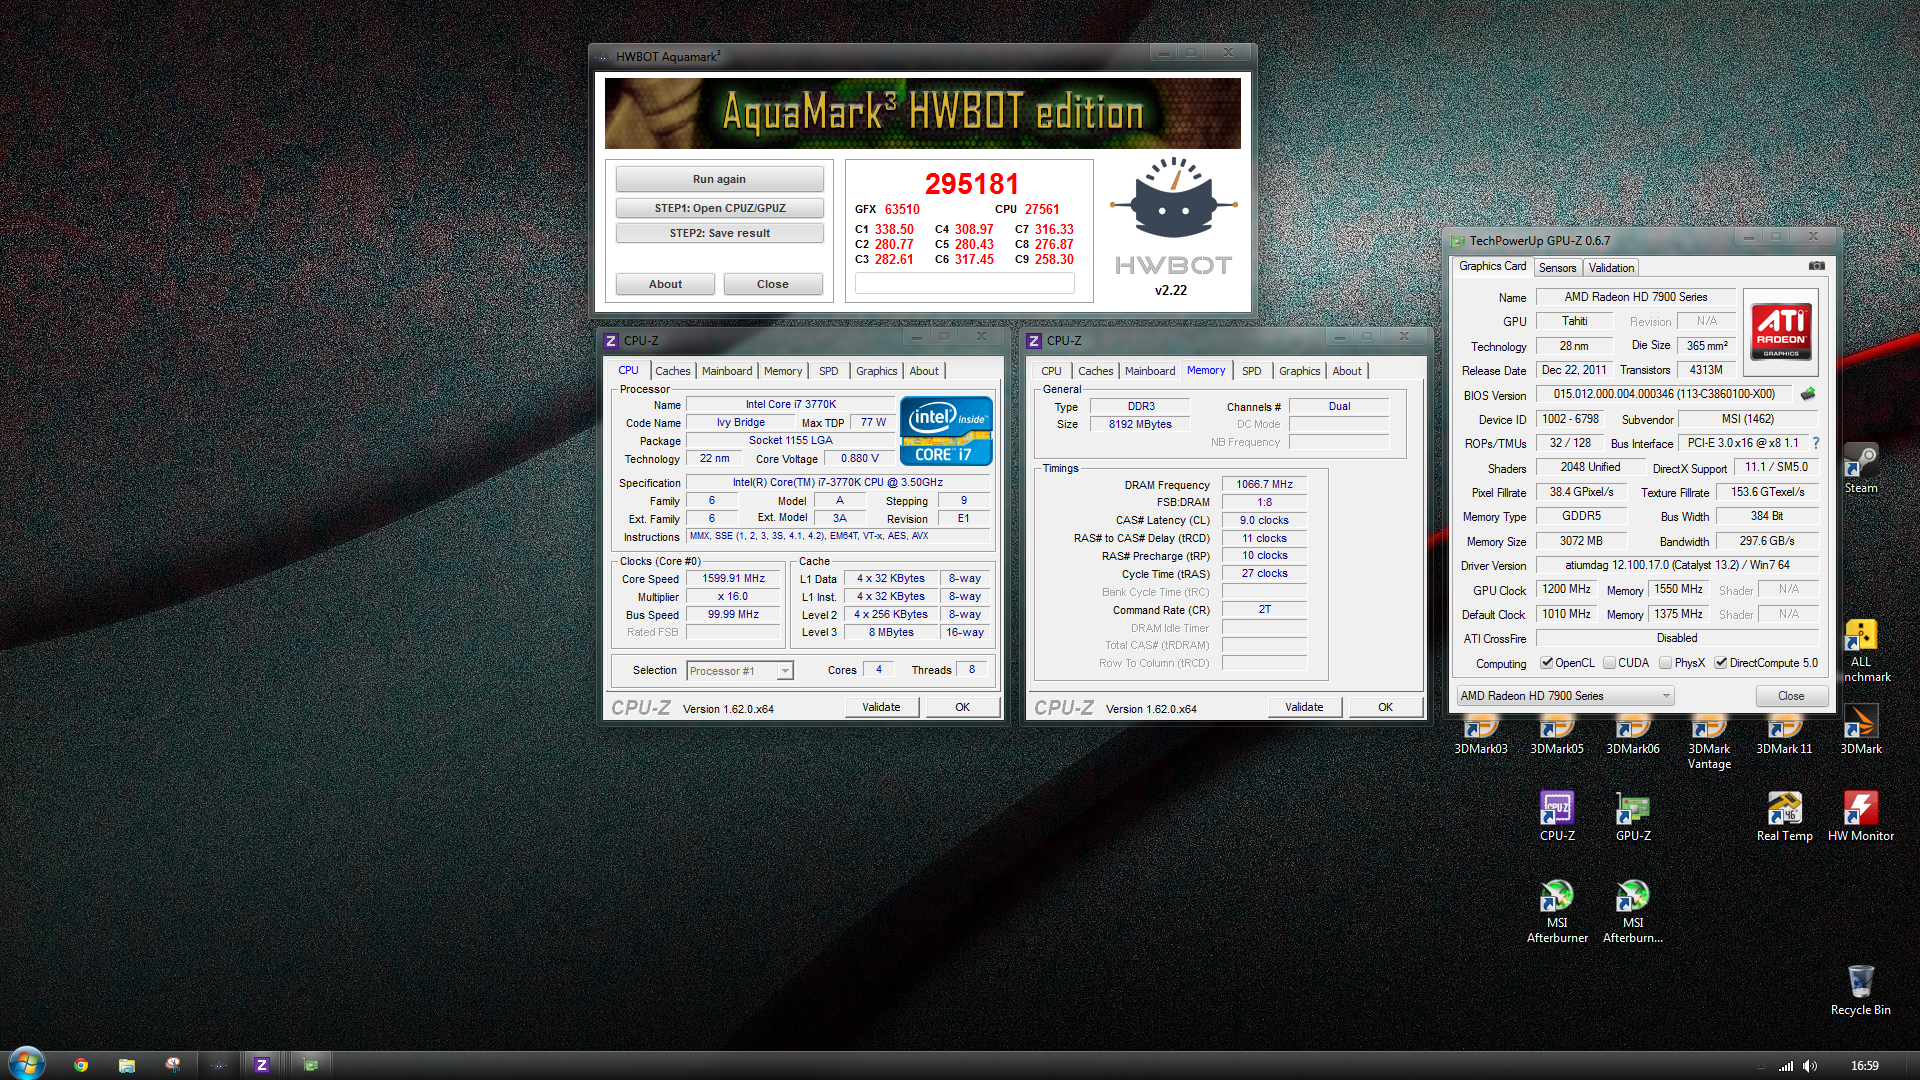
Task: Open the Recycle Bin icon
Action: 1860,990
